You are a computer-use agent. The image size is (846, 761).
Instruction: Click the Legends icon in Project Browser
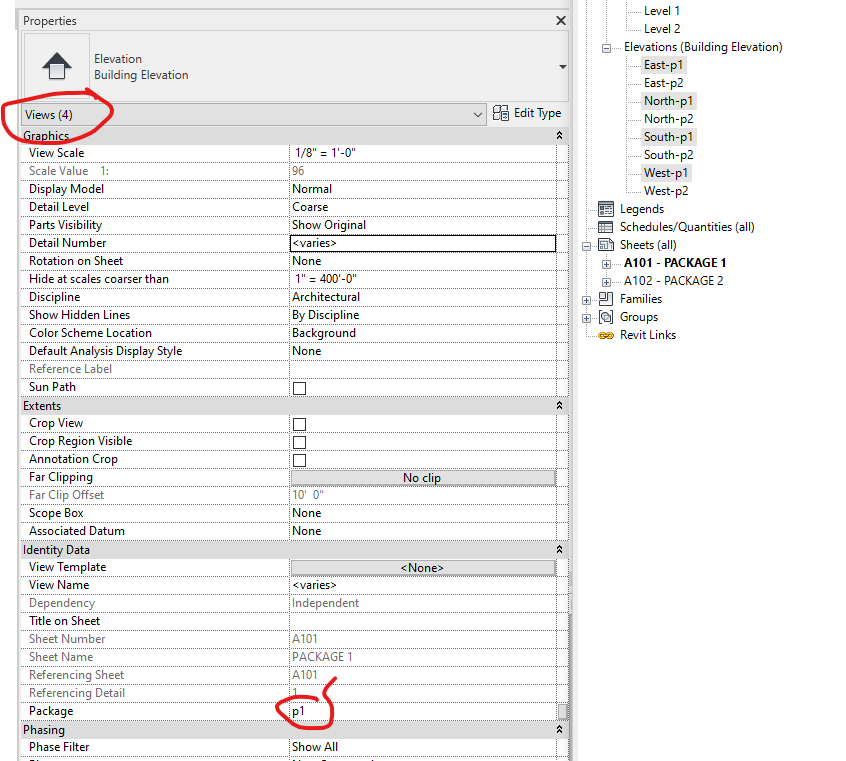click(x=606, y=209)
